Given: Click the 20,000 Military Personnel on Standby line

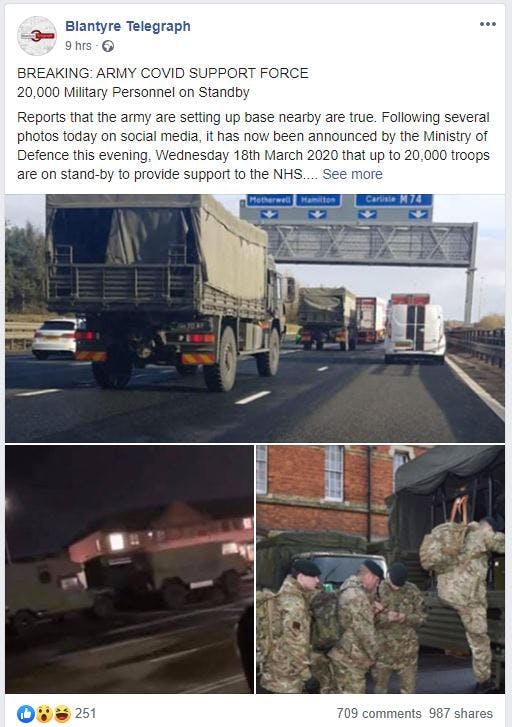Looking at the screenshot, I should (133, 92).
